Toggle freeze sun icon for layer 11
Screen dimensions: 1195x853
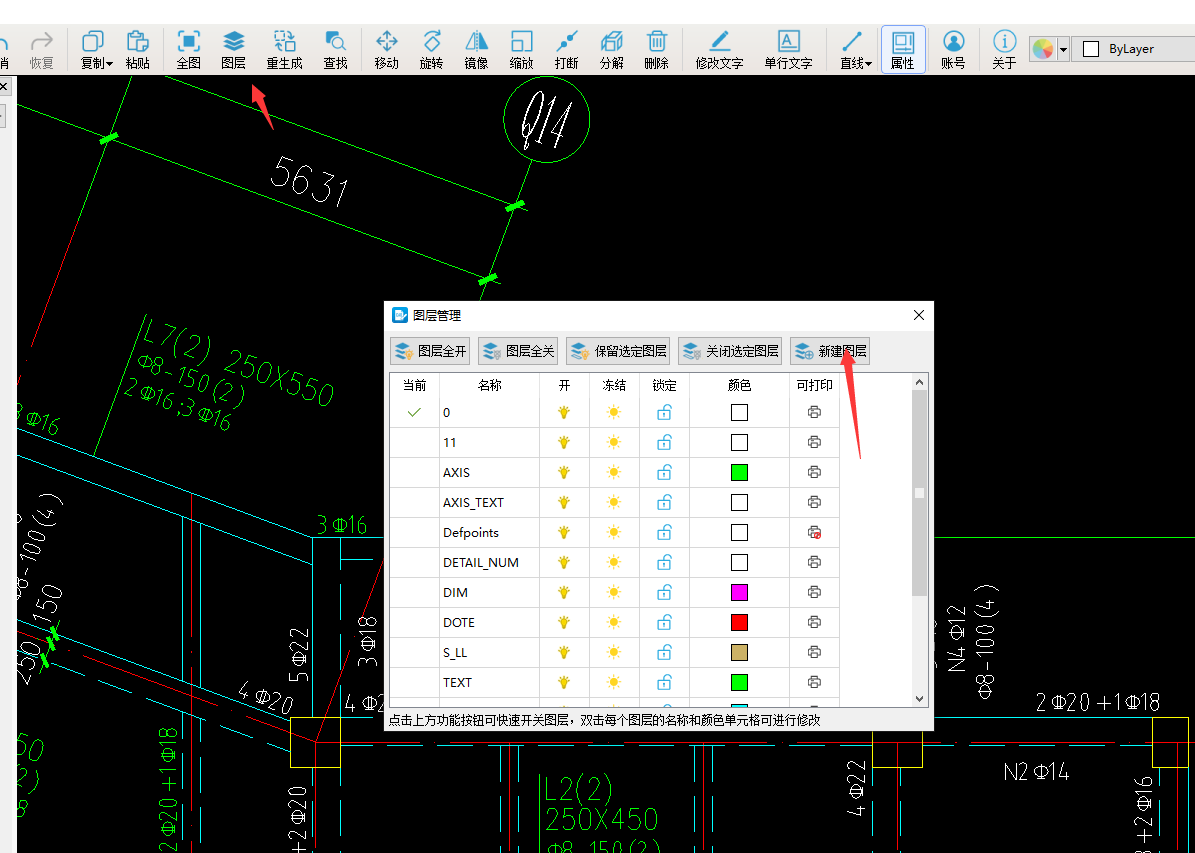tap(614, 442)
